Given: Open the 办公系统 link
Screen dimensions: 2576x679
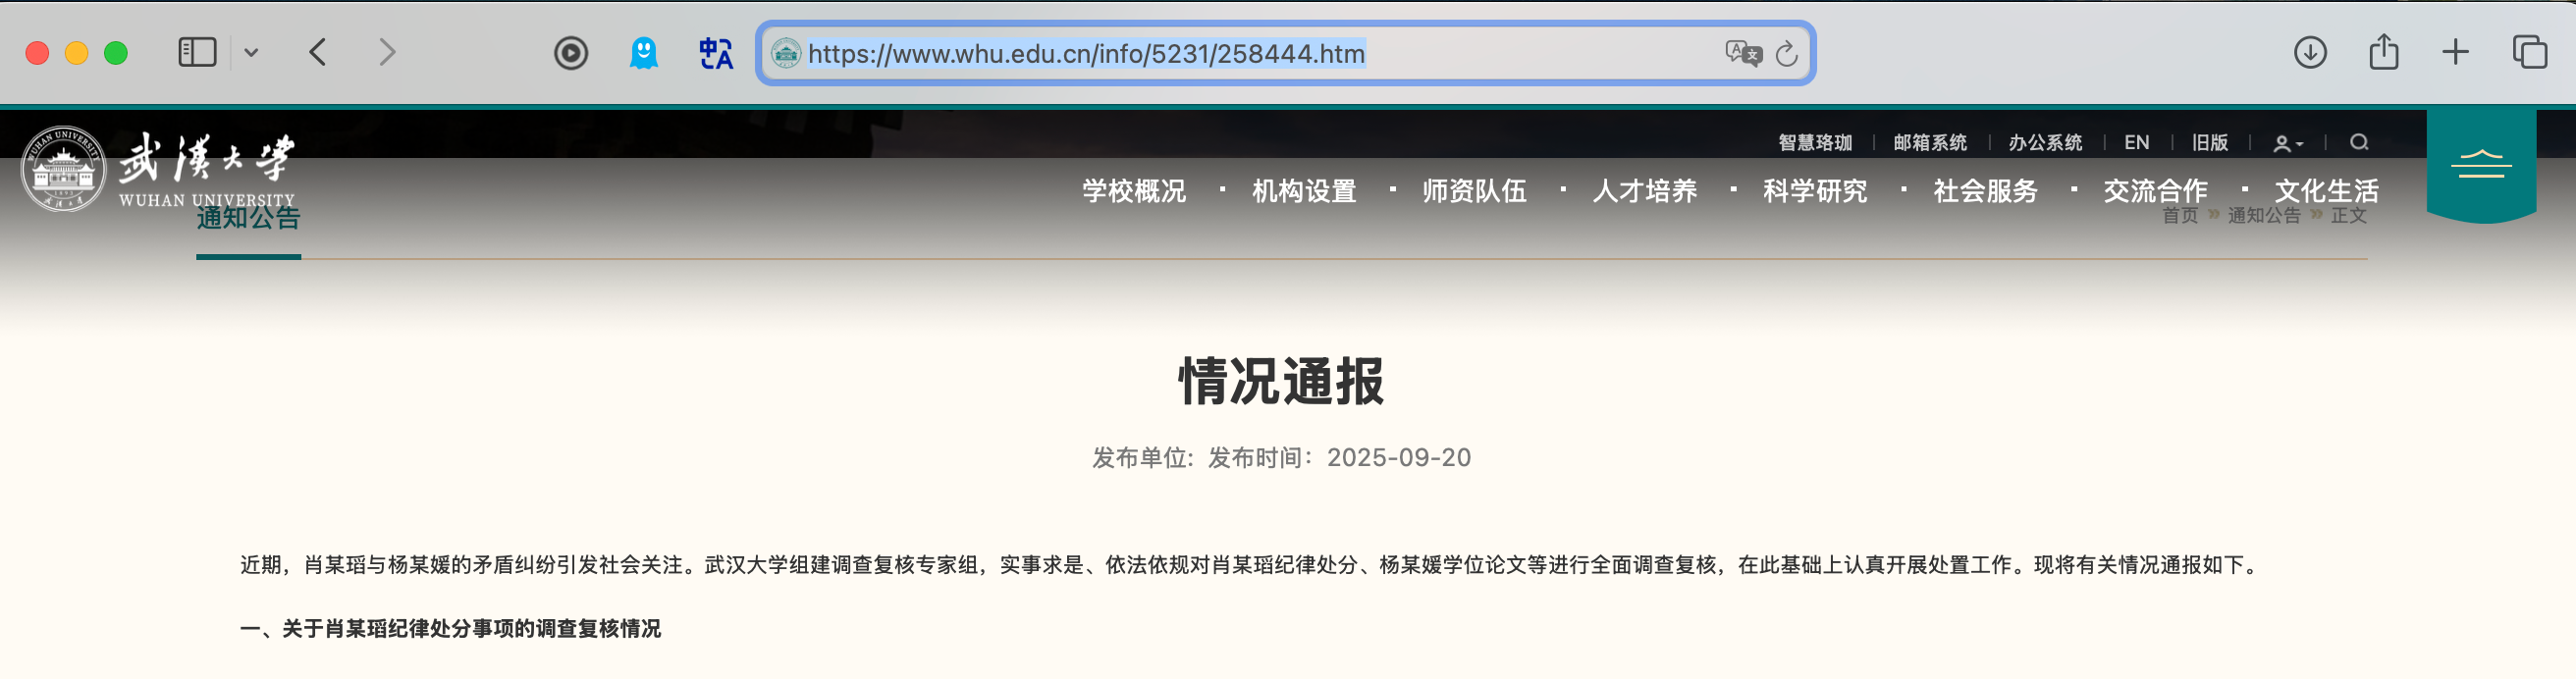Looking at the screenshot, I should tap(2045, 142).
